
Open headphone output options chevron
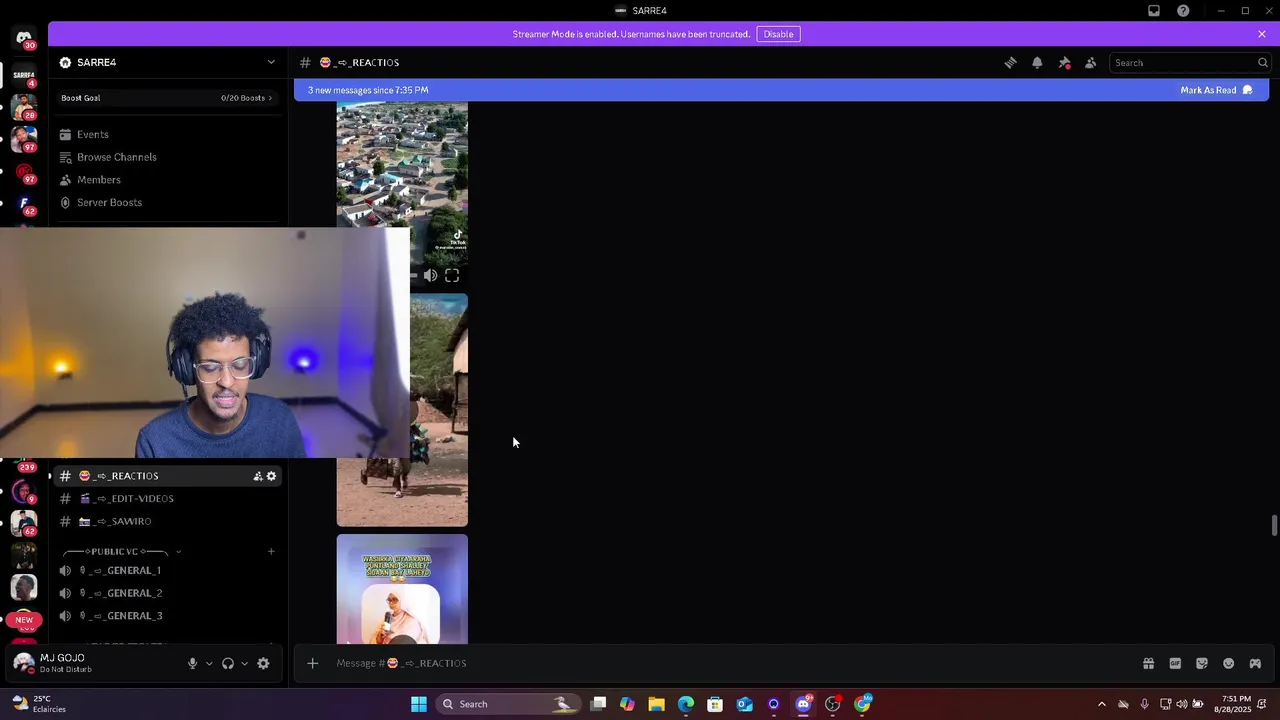coord(244,663)
